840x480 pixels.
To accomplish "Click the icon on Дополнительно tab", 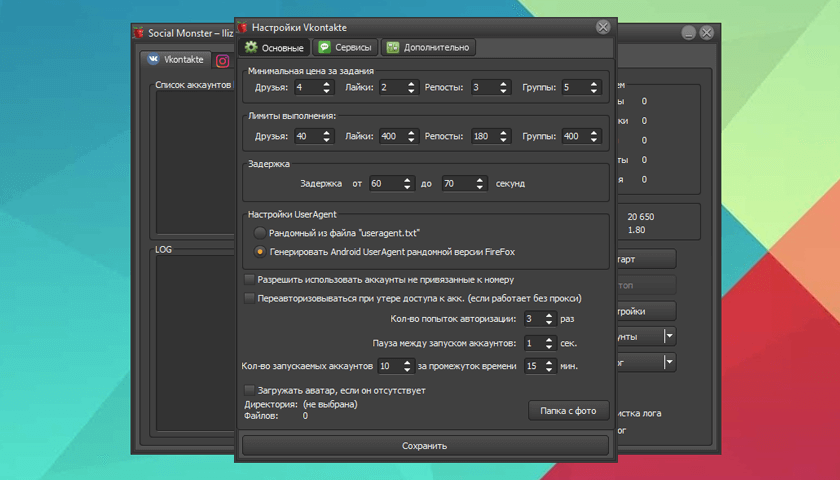I will pos(393,47).
